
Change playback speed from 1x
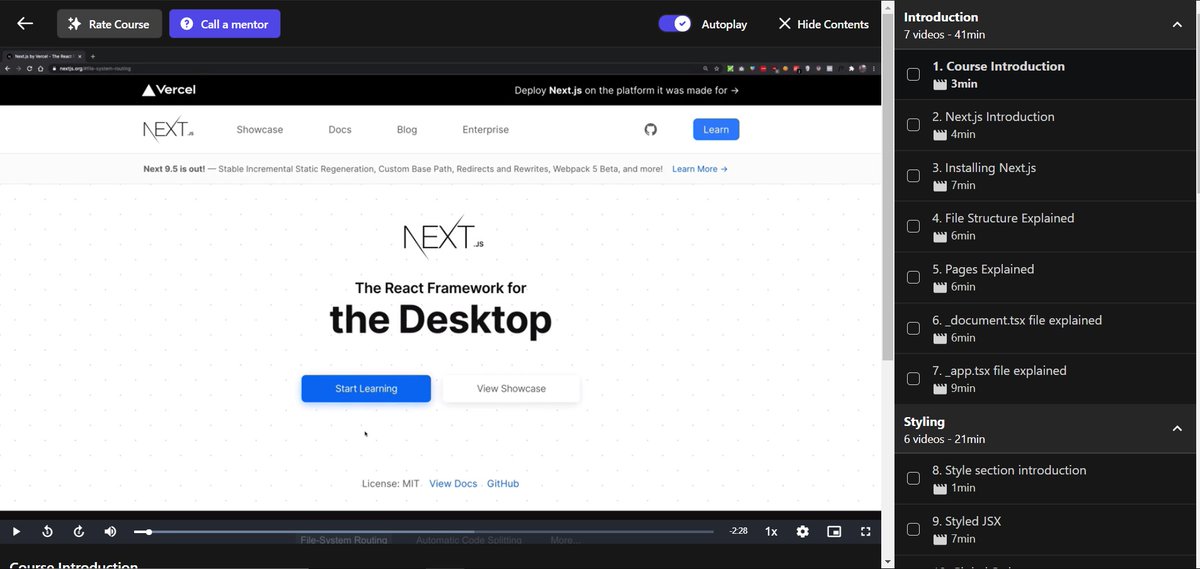pos(771,532)
